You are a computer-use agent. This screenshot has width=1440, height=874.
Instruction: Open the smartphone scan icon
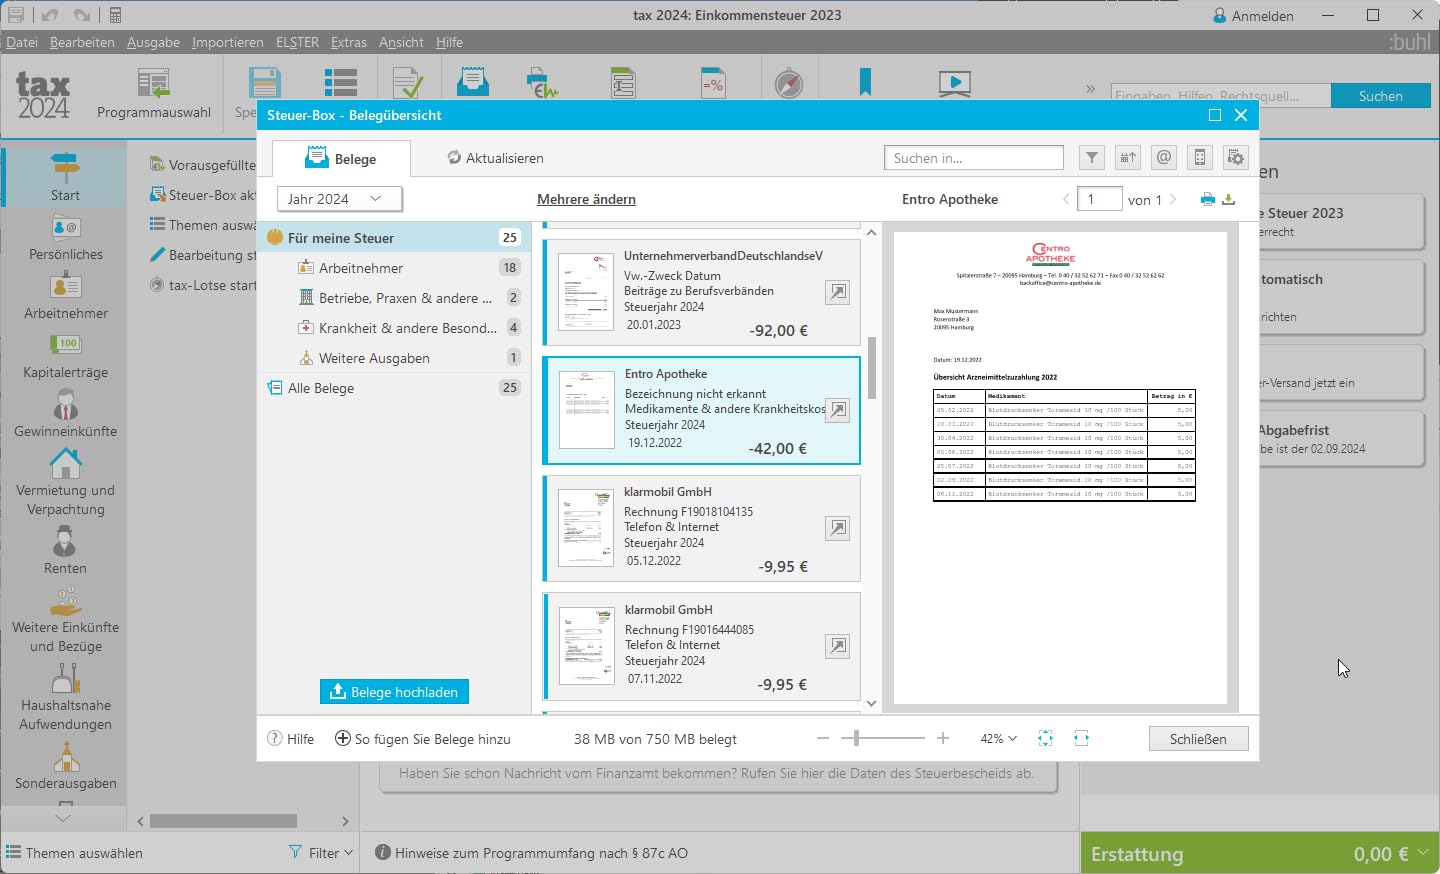coord(1200,157)
